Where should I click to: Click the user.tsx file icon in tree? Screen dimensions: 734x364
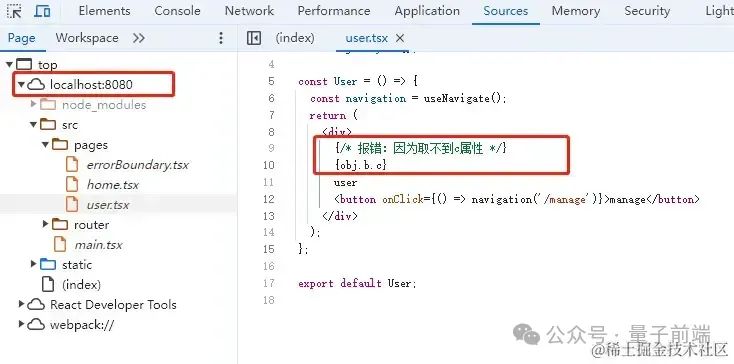point(72,204)
